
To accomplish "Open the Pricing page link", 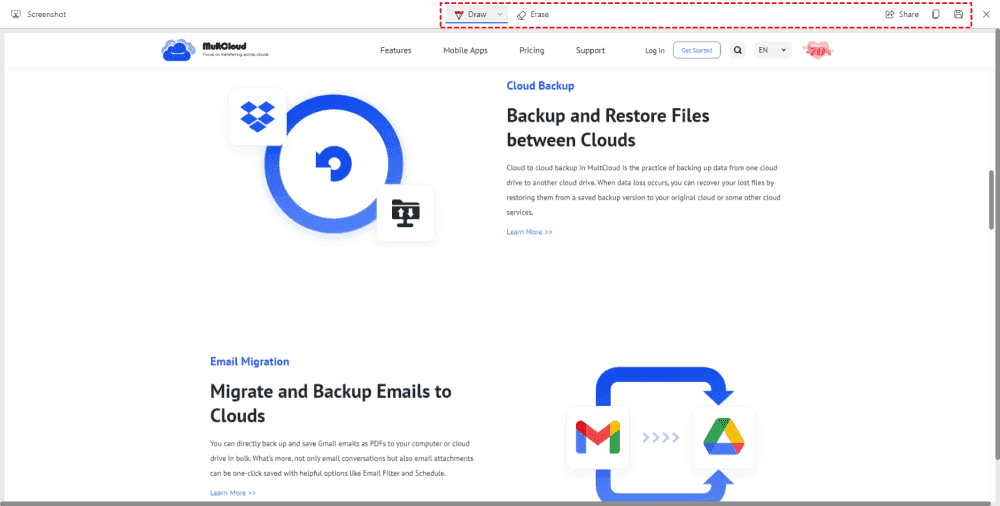I will (532, 50).
